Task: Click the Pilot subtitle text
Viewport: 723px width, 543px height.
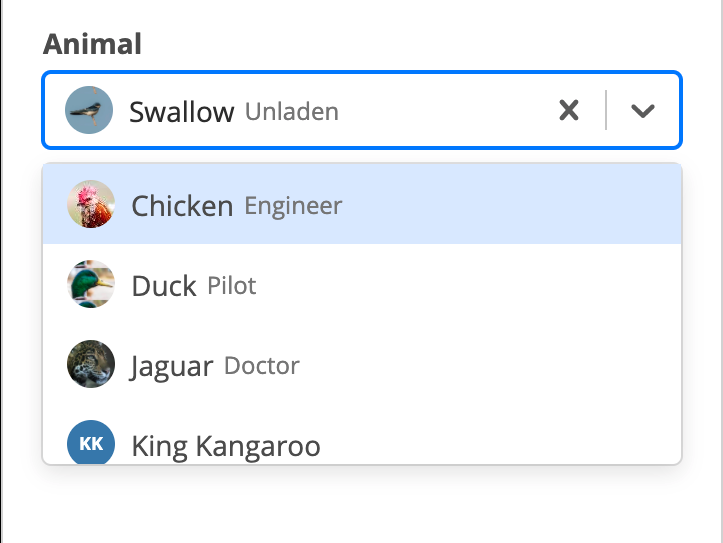Action: [232, 286]
